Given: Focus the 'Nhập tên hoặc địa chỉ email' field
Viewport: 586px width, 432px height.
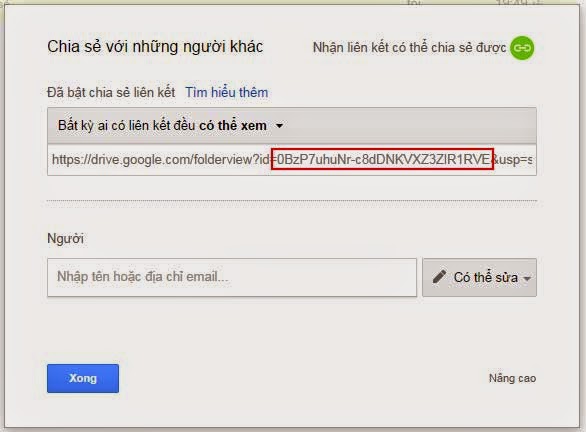Looking at the screenshot, I should tap(232, 277).
